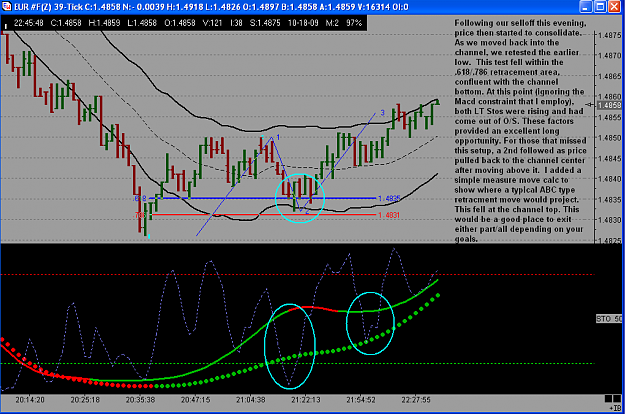Click the .618 retracement label
Screen dimensions: 625x414
pos(140,198)
